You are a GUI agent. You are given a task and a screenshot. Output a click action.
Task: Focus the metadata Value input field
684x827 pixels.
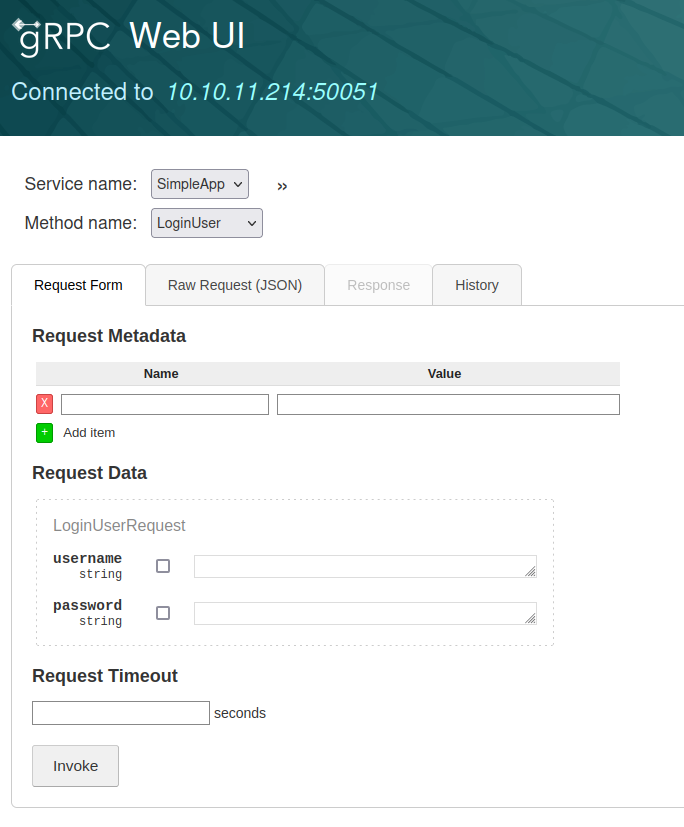click(448, 405)
